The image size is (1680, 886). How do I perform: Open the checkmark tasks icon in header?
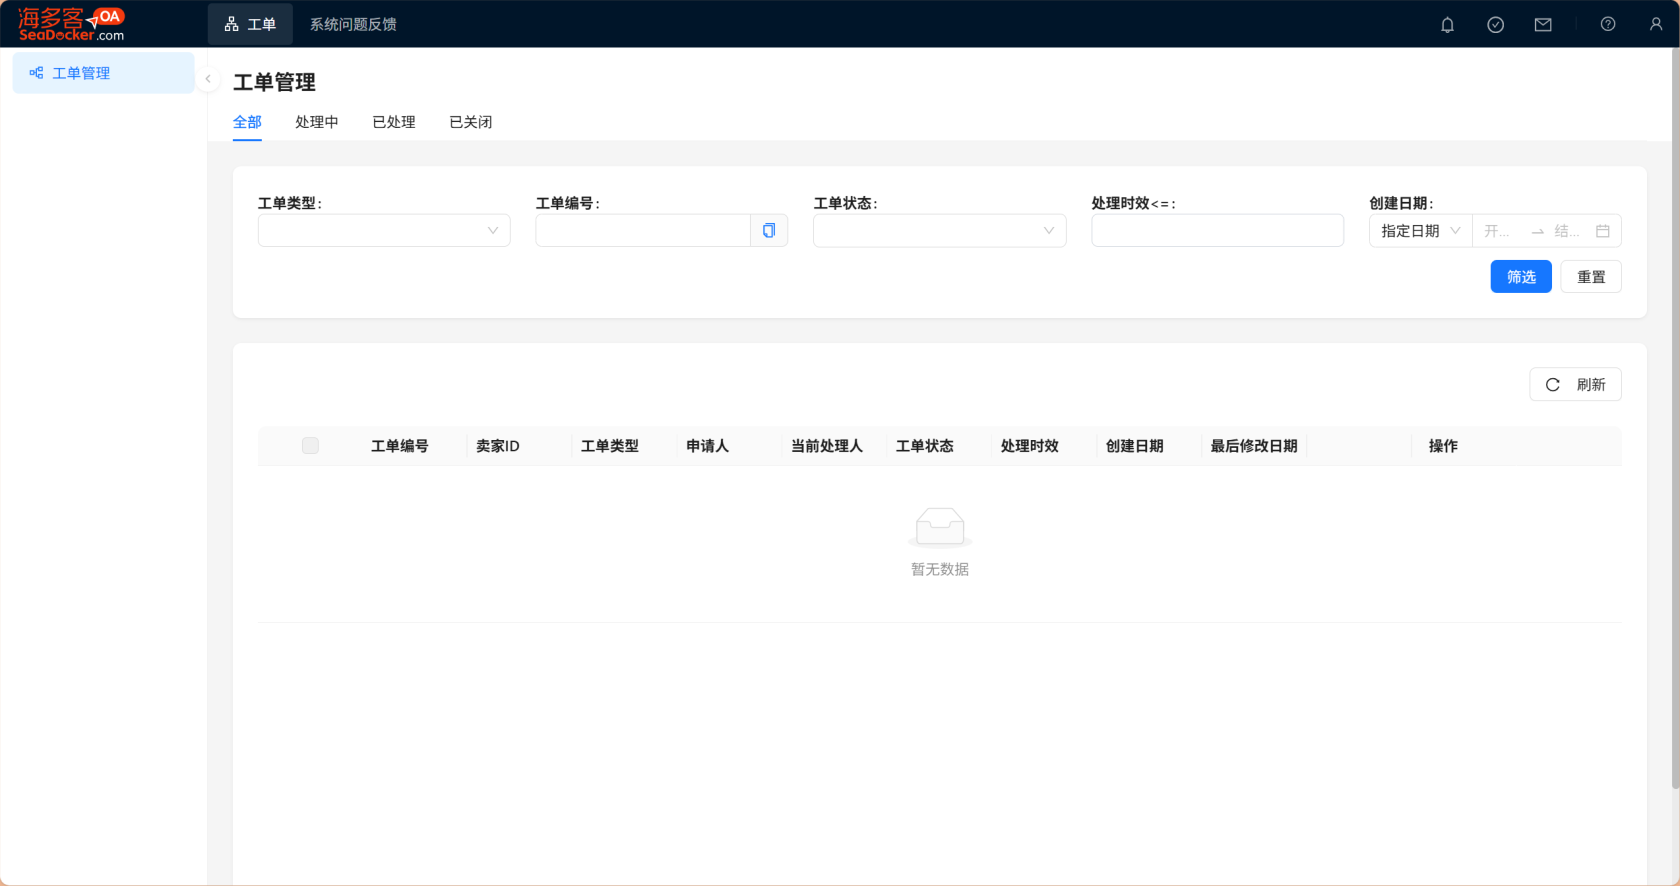coord(1495,25)
